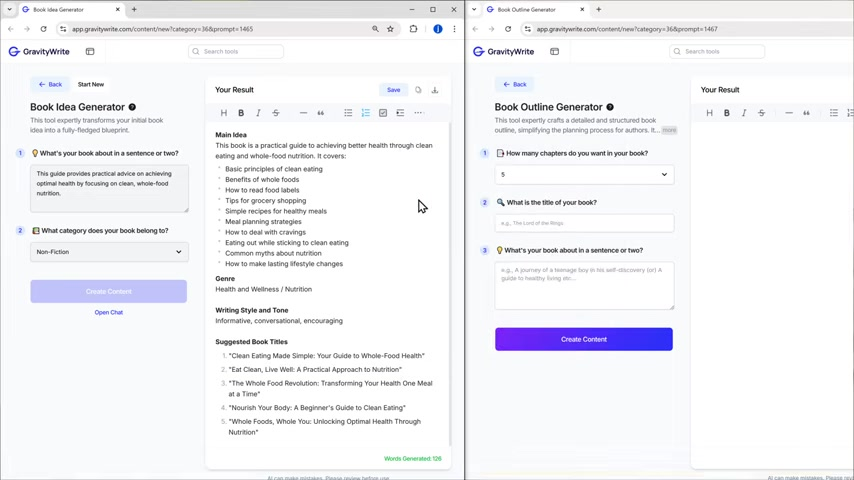This screenshot has width=854, height=480.
Task: Expand description with the 'more' link
Action: click(x=669, y=130)
